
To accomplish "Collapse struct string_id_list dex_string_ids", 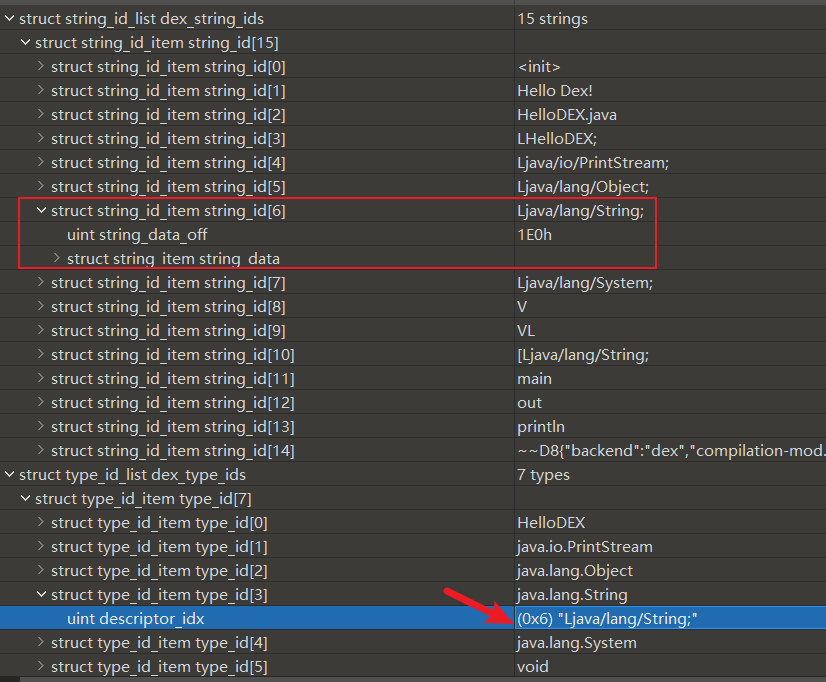I will 9,18.
